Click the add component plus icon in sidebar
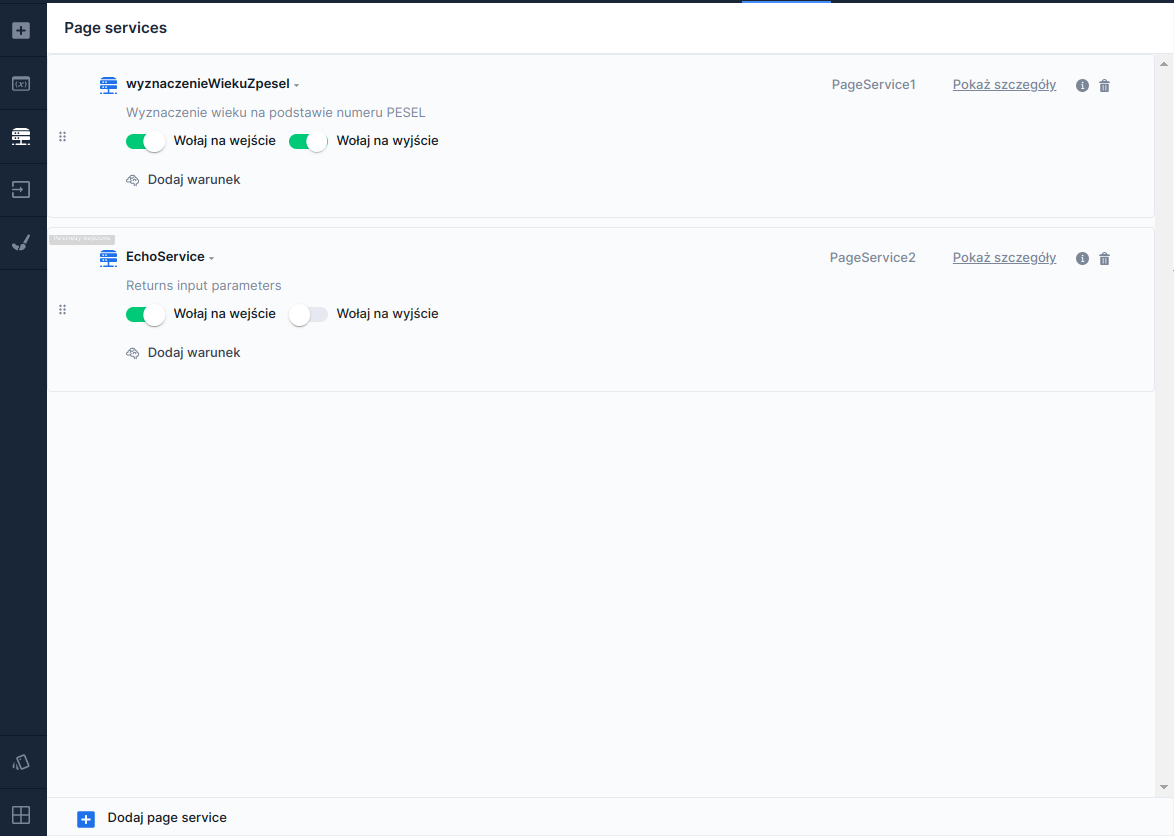The width and height of the screenshot is (1174, 836). [x=21, y=30]
